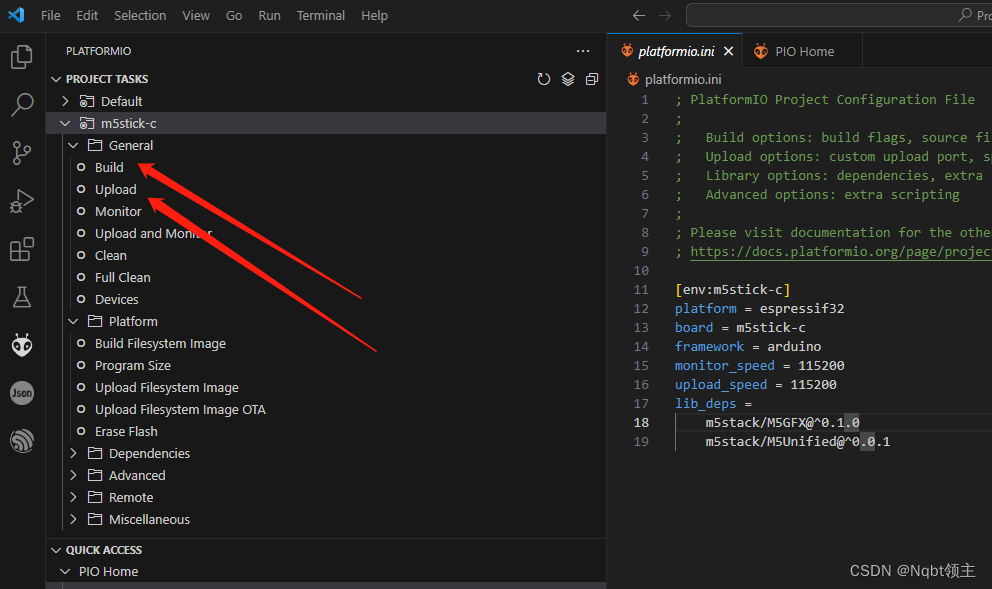This screenshot has width=992, height=589.
Task: Toggle grouping layers icon in Project Tasks
Action: [x=567, y=79]
